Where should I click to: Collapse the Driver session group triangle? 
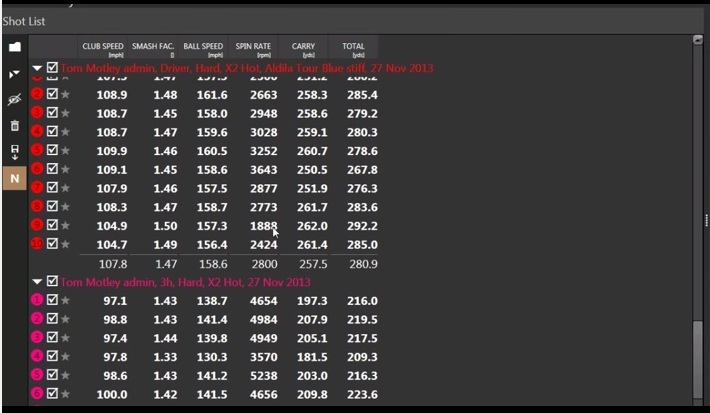pyautogui.click(x=38, y=69)
